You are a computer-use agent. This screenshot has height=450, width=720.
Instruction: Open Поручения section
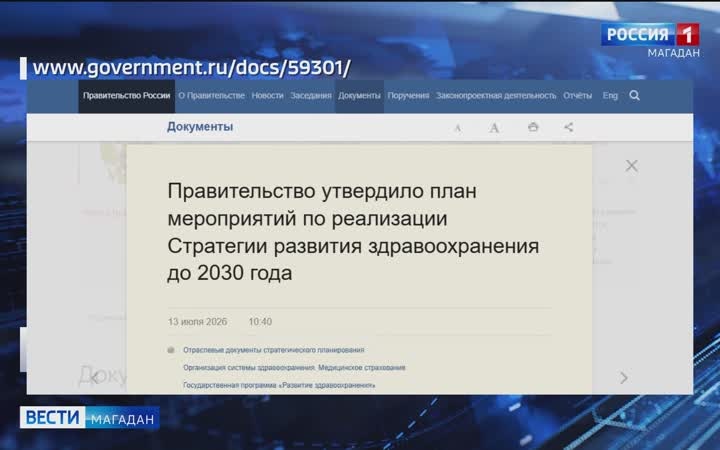tap(408, 96)
